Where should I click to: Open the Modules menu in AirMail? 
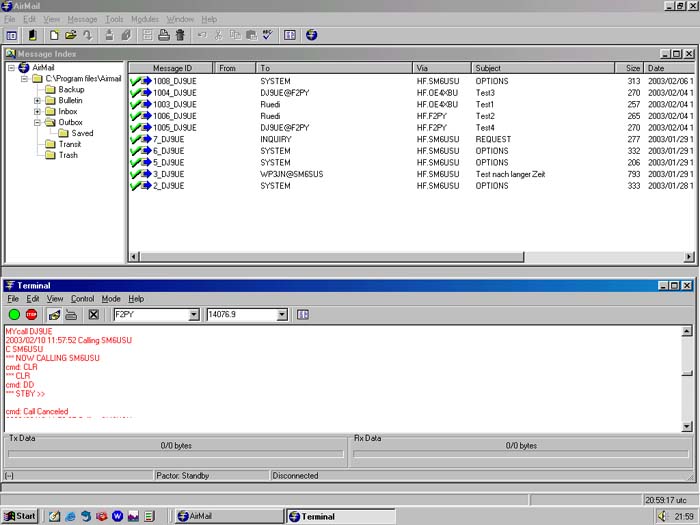click(145, 19)
